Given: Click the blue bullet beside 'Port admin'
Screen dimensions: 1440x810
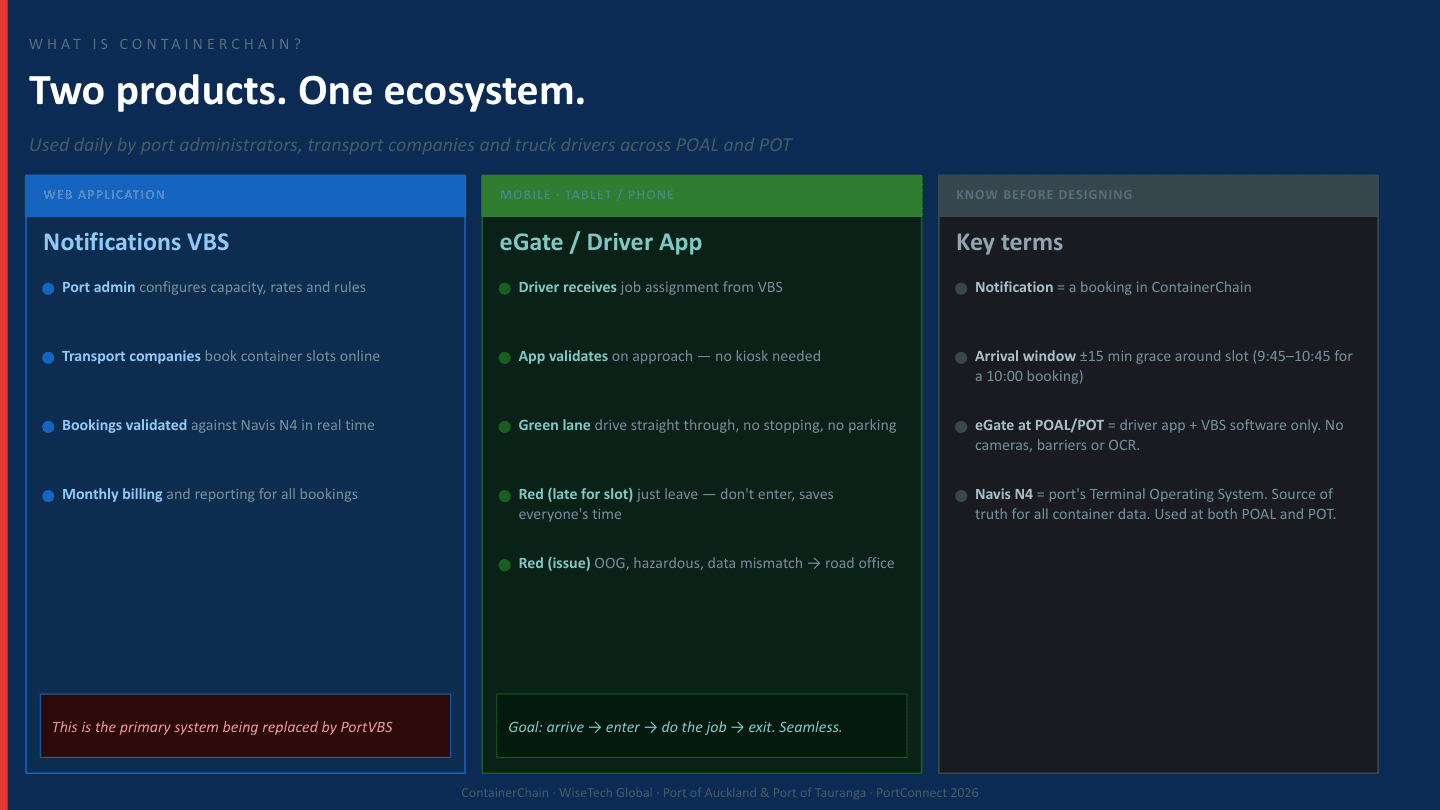Looking at the screenshot, I should [48, 289].
